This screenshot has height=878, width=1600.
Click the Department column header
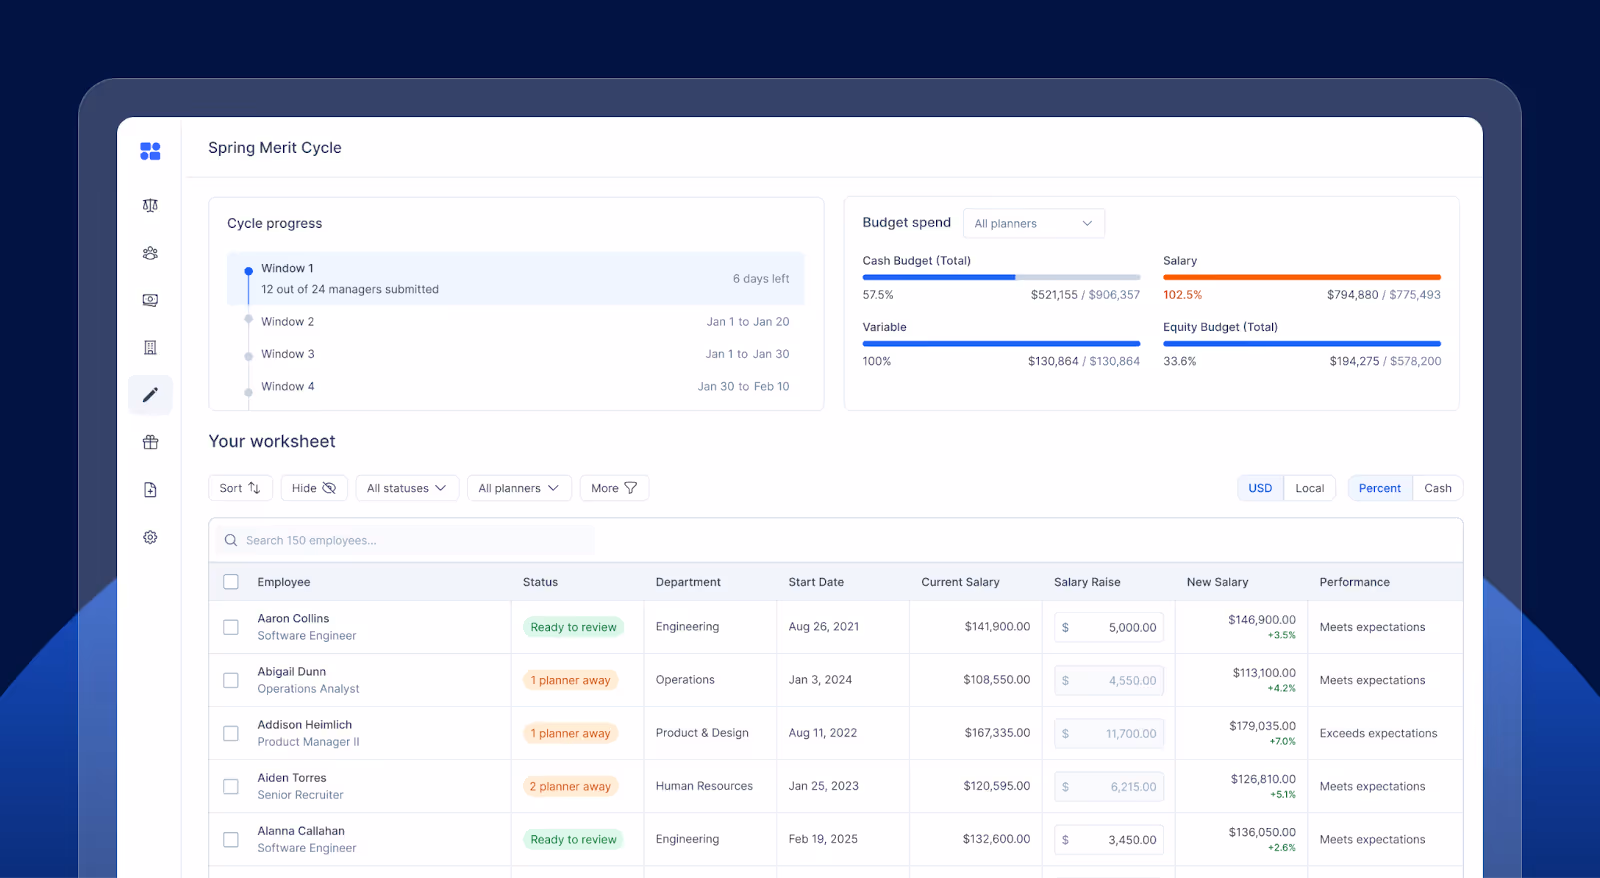coord(688,582)
